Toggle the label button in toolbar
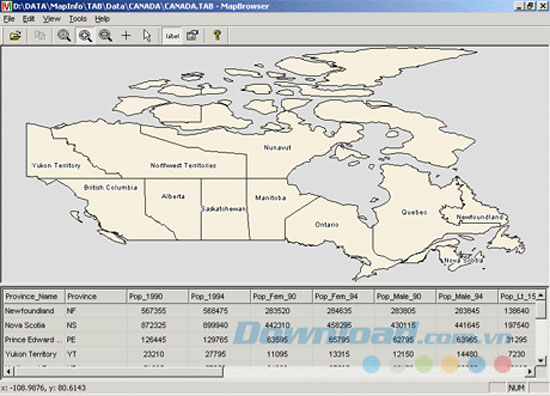 (x=172, y=36)
